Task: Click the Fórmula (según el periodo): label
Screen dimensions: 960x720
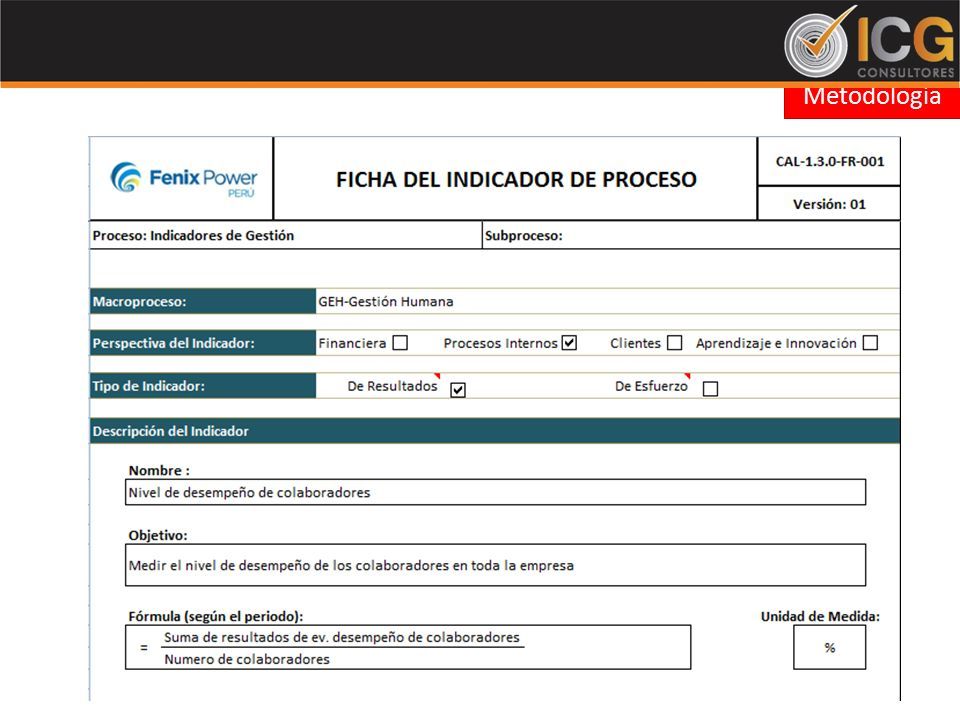Action: (x=216, y=617)
